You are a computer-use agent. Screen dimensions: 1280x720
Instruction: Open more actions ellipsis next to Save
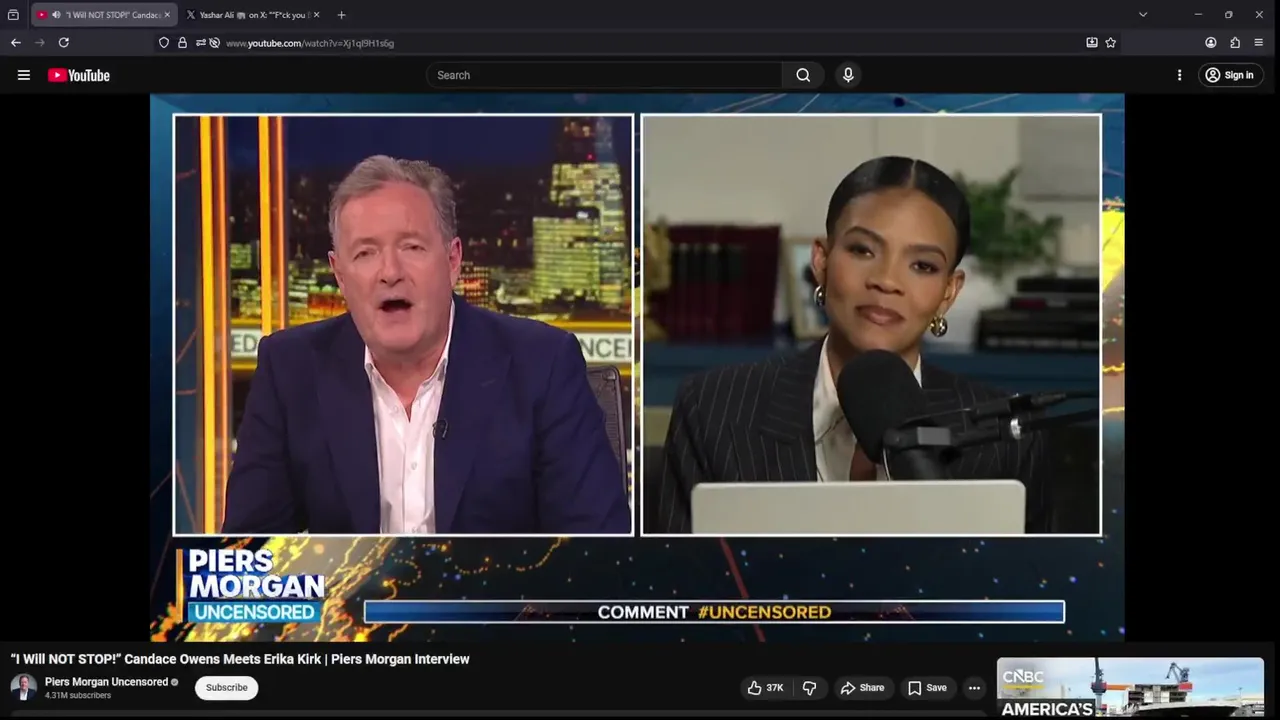974,688
